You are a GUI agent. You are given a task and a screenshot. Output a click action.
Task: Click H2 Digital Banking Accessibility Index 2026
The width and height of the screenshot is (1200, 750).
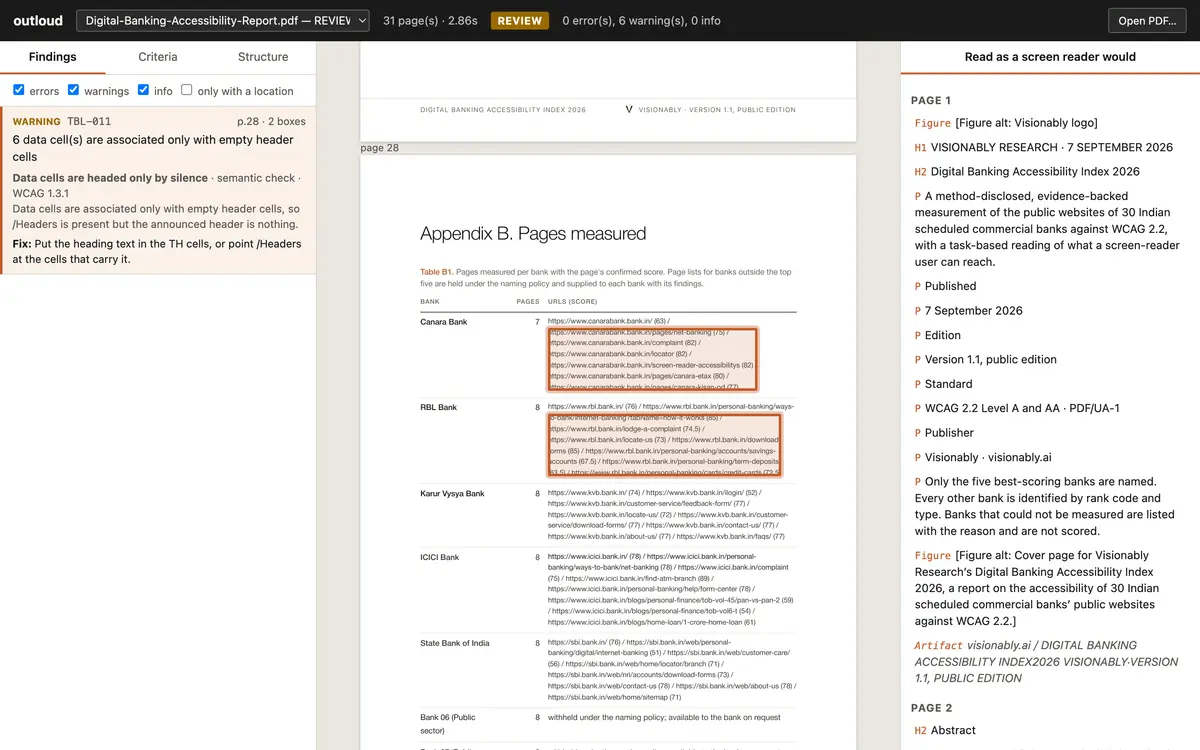pos(1027,172)
